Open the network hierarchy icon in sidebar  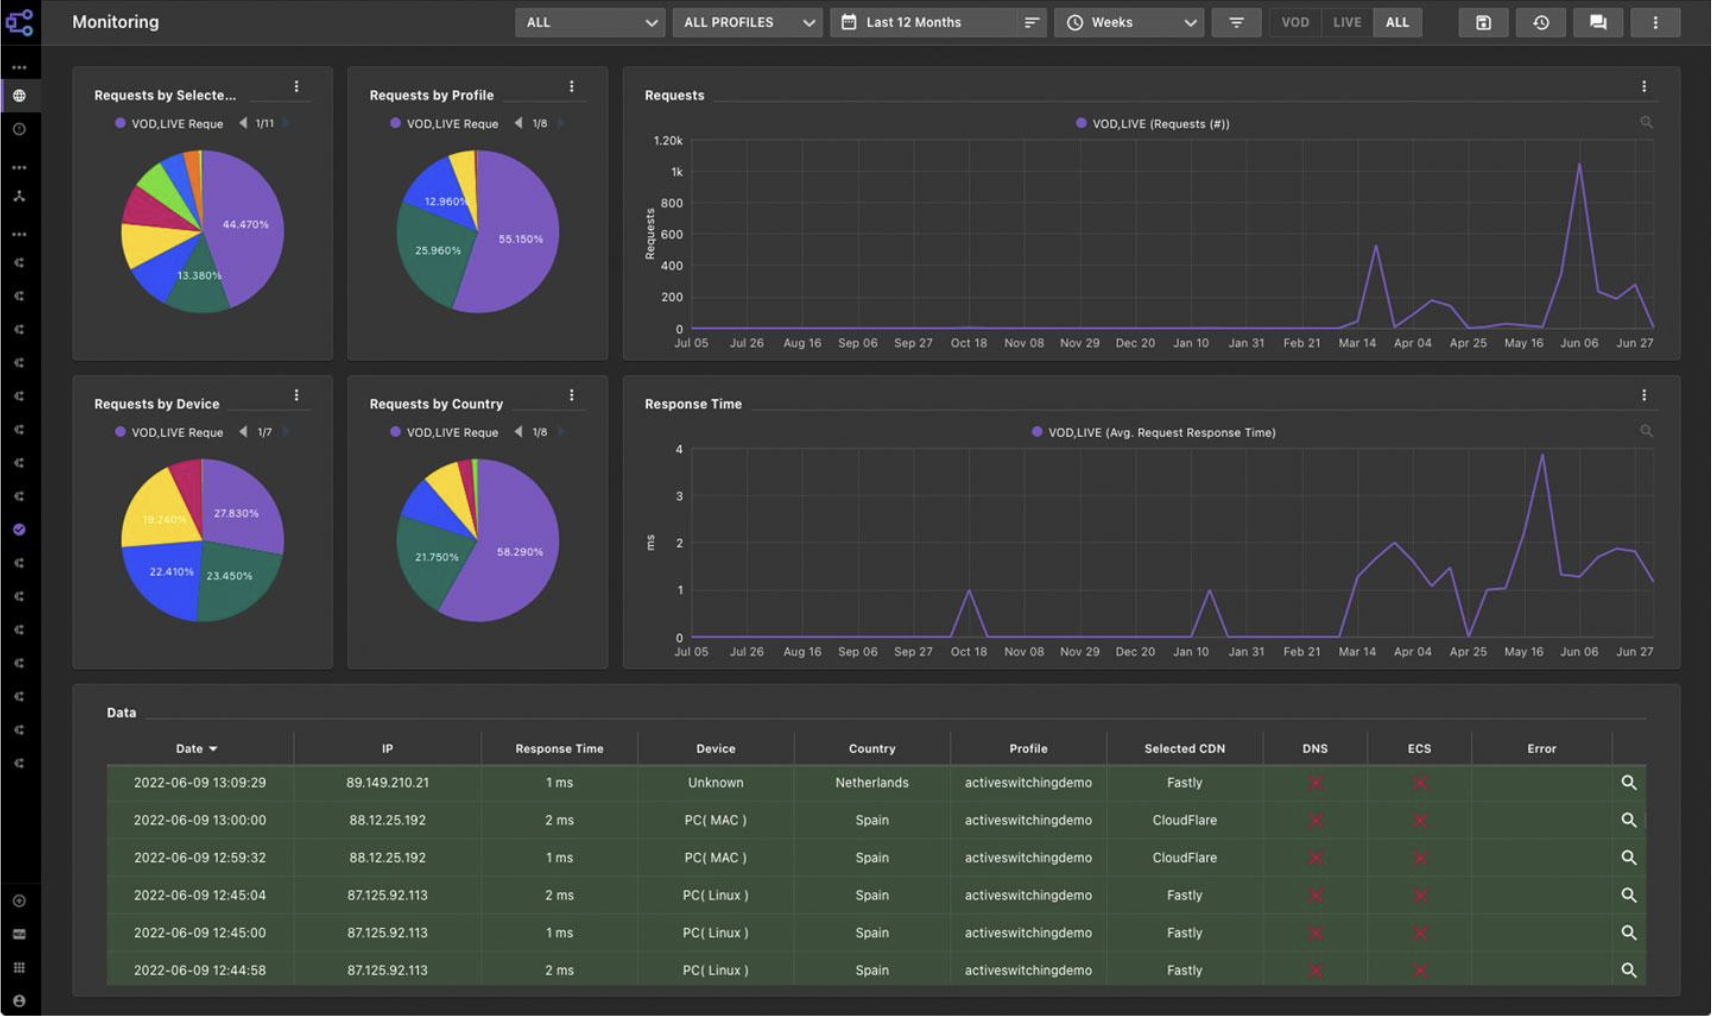tap(19, 196)
